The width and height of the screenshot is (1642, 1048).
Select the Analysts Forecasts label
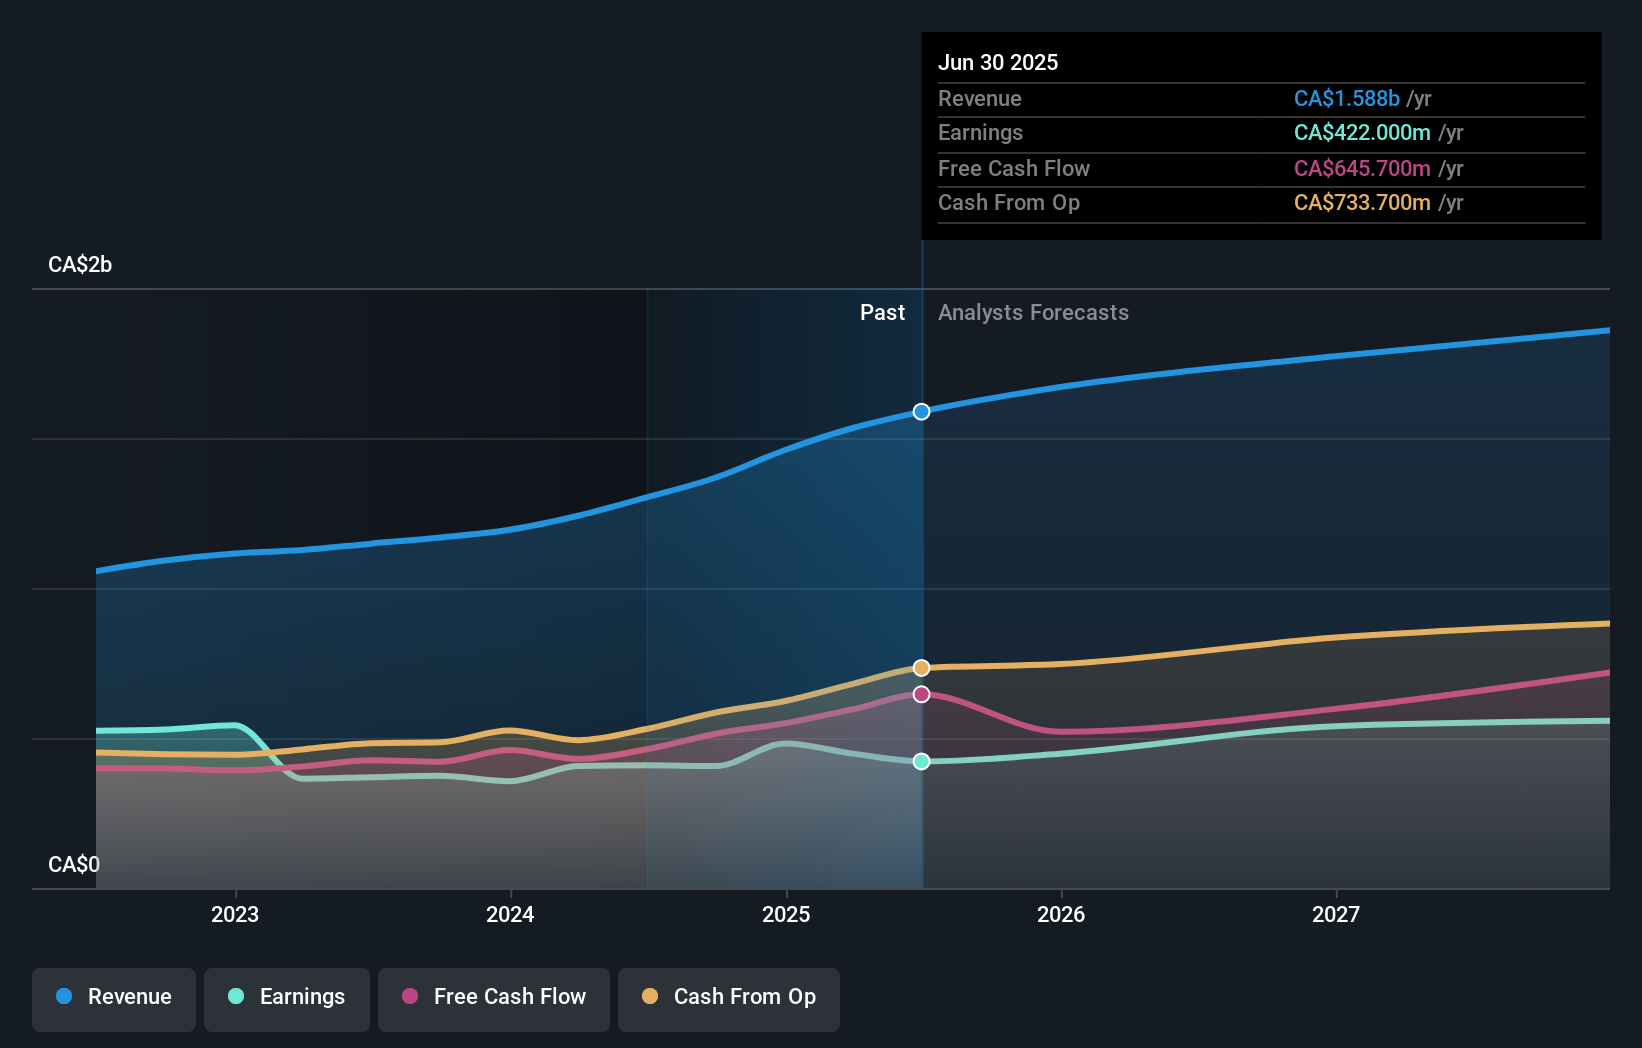click(1033, 312)
